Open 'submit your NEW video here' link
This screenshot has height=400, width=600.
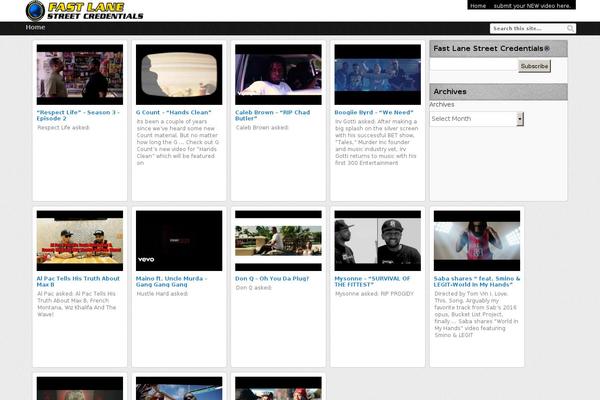coord(532,6)
